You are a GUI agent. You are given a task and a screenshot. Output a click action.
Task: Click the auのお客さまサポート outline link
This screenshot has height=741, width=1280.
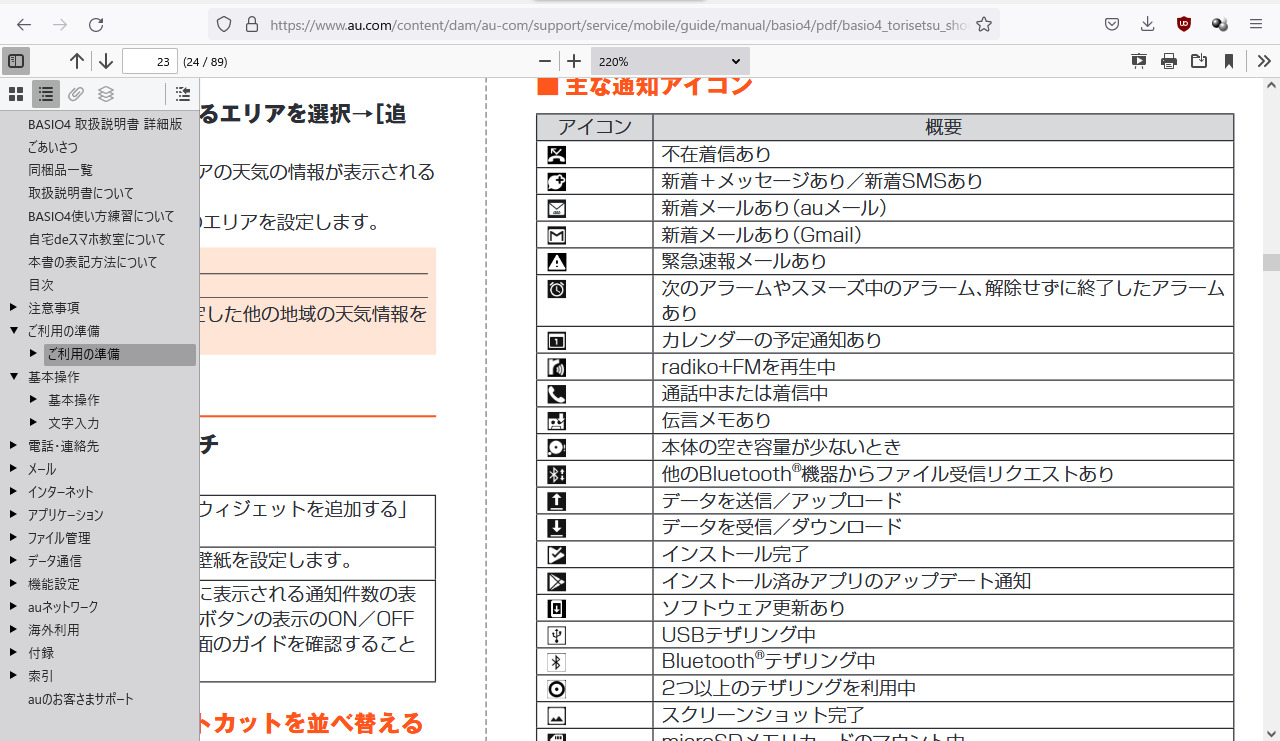tap(80, 699)
